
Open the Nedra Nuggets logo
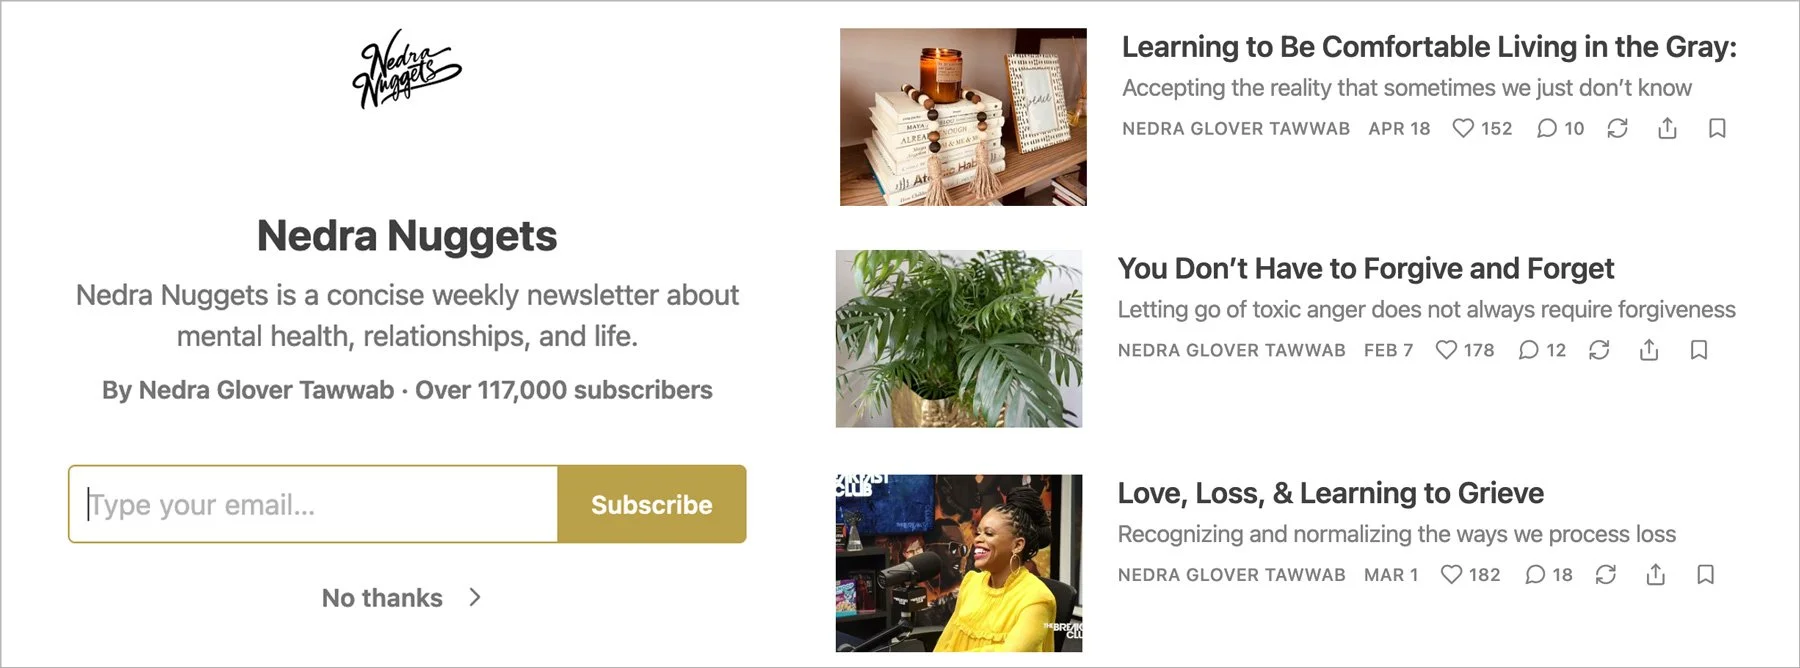coord(406,69)
